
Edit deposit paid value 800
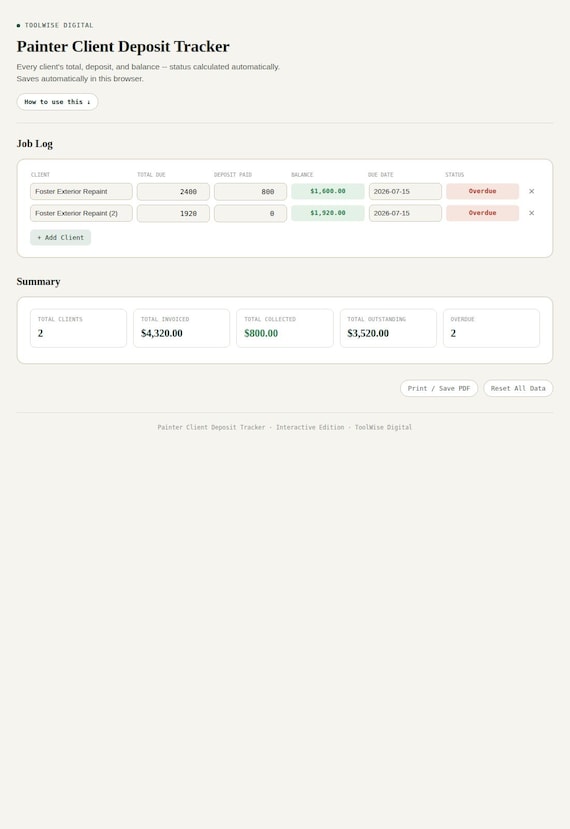251,191
